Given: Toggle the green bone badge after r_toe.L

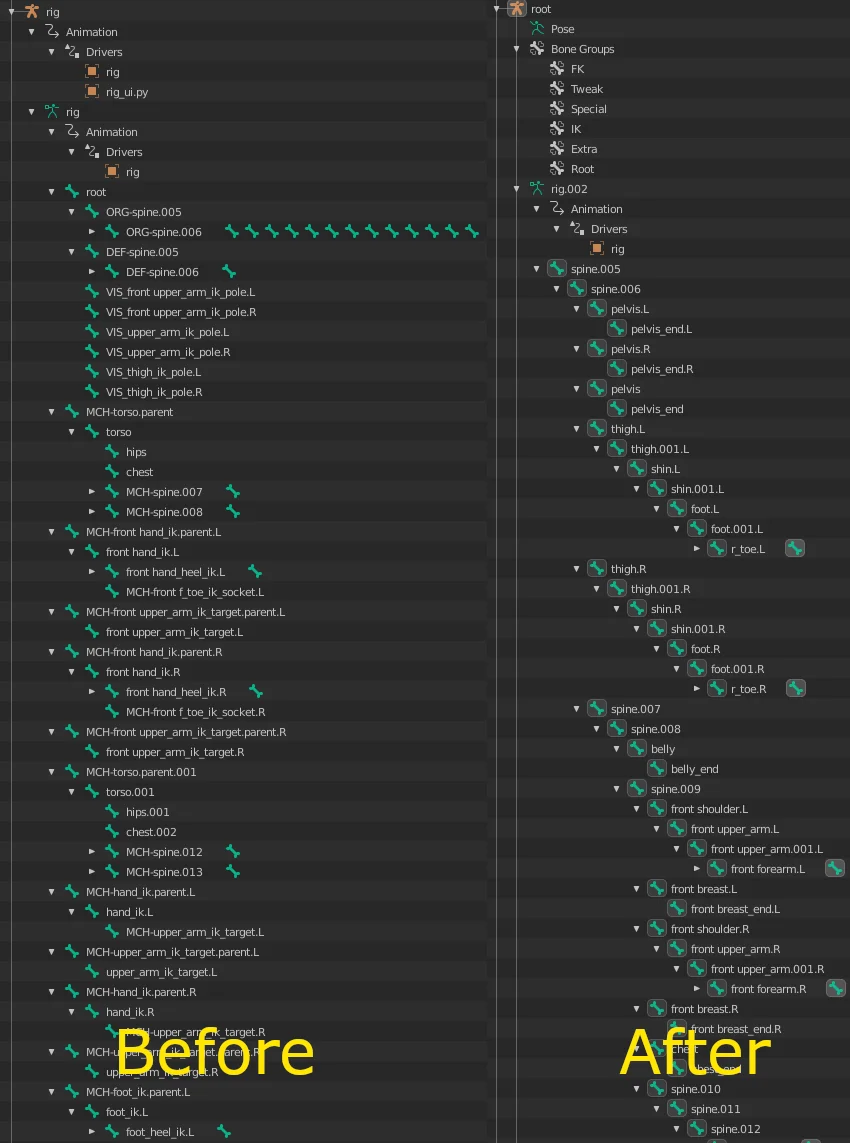Looking at the screenshot, I should 795,548.
